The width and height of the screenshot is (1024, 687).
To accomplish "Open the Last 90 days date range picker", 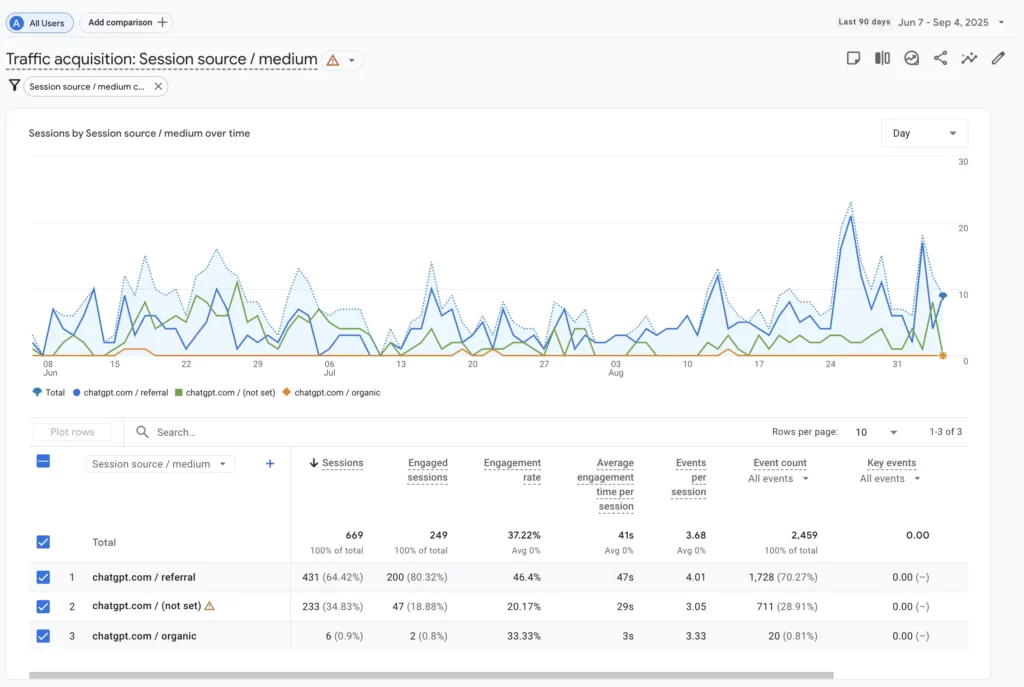I will click(920, 22).
